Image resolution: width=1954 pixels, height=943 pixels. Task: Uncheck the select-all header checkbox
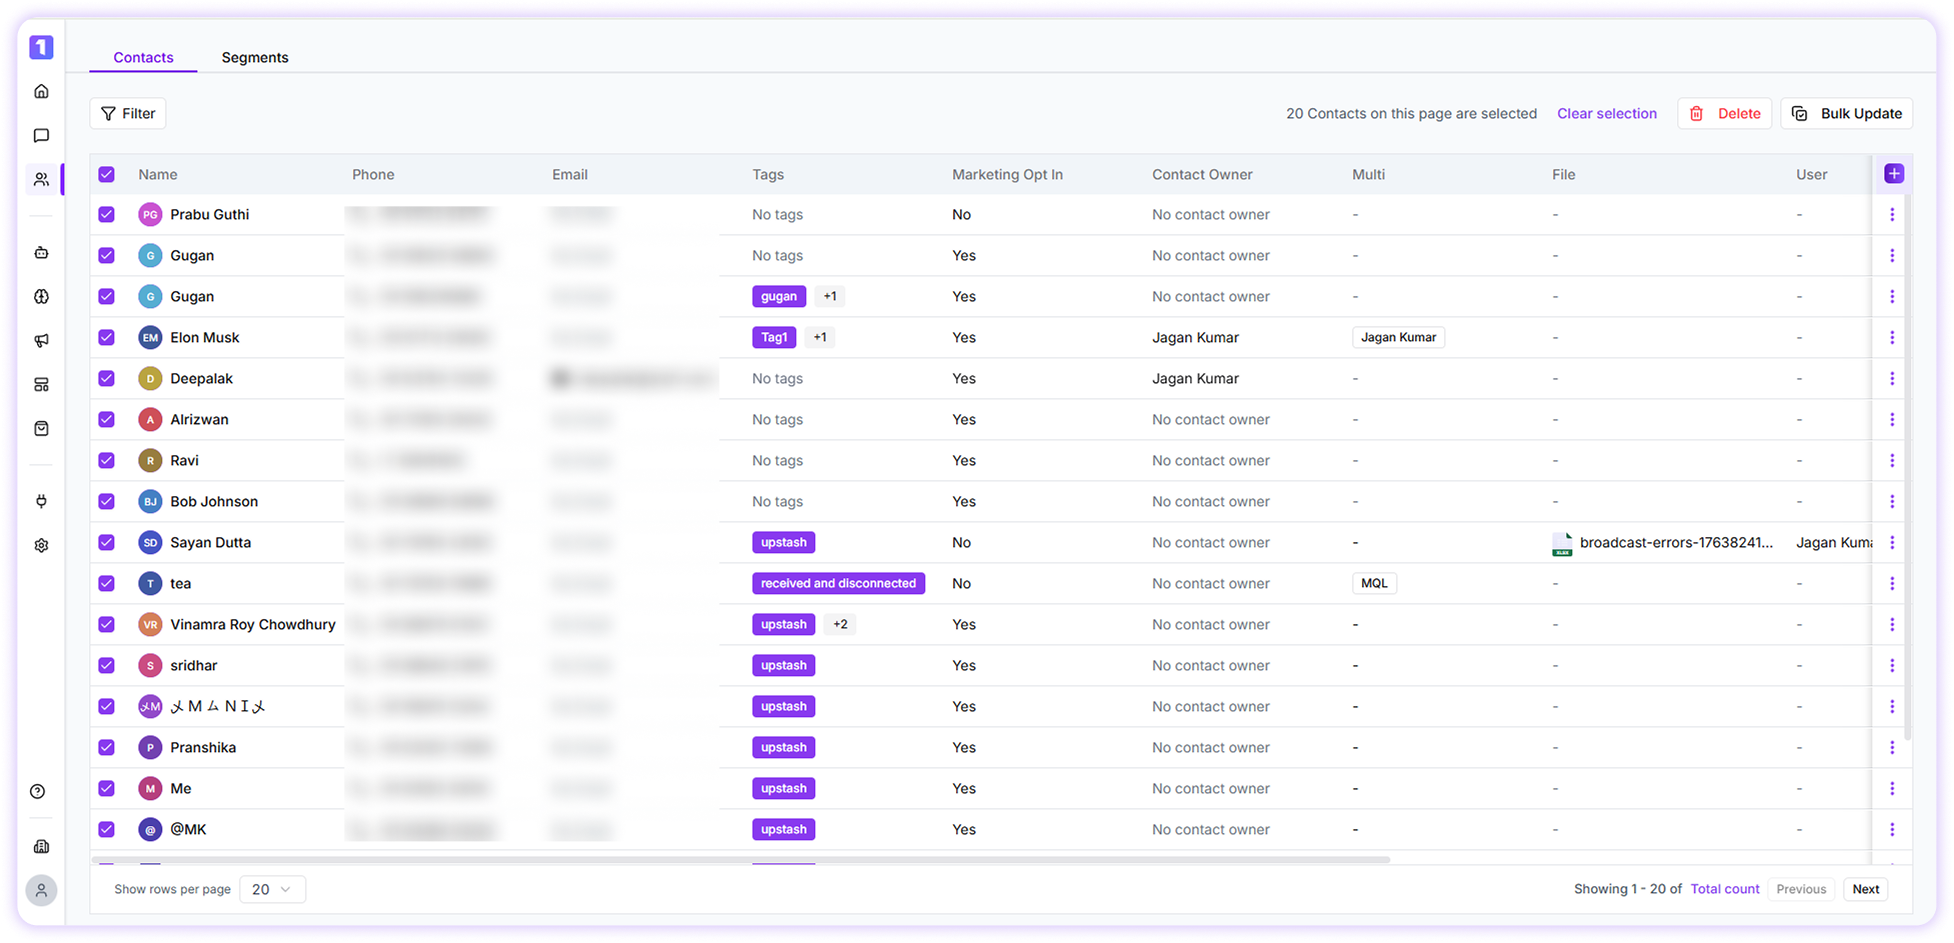pyautogui.click(x=106, y=174)
